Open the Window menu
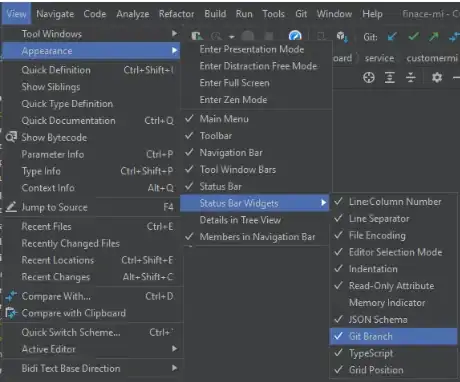Viewport: 460px width, 382px height. (334, 14)
